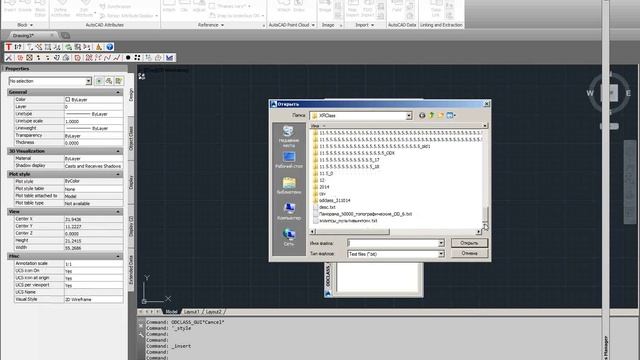
Task: Click the Color ByLayer swatch value
Action: click(x=93, y=100)
